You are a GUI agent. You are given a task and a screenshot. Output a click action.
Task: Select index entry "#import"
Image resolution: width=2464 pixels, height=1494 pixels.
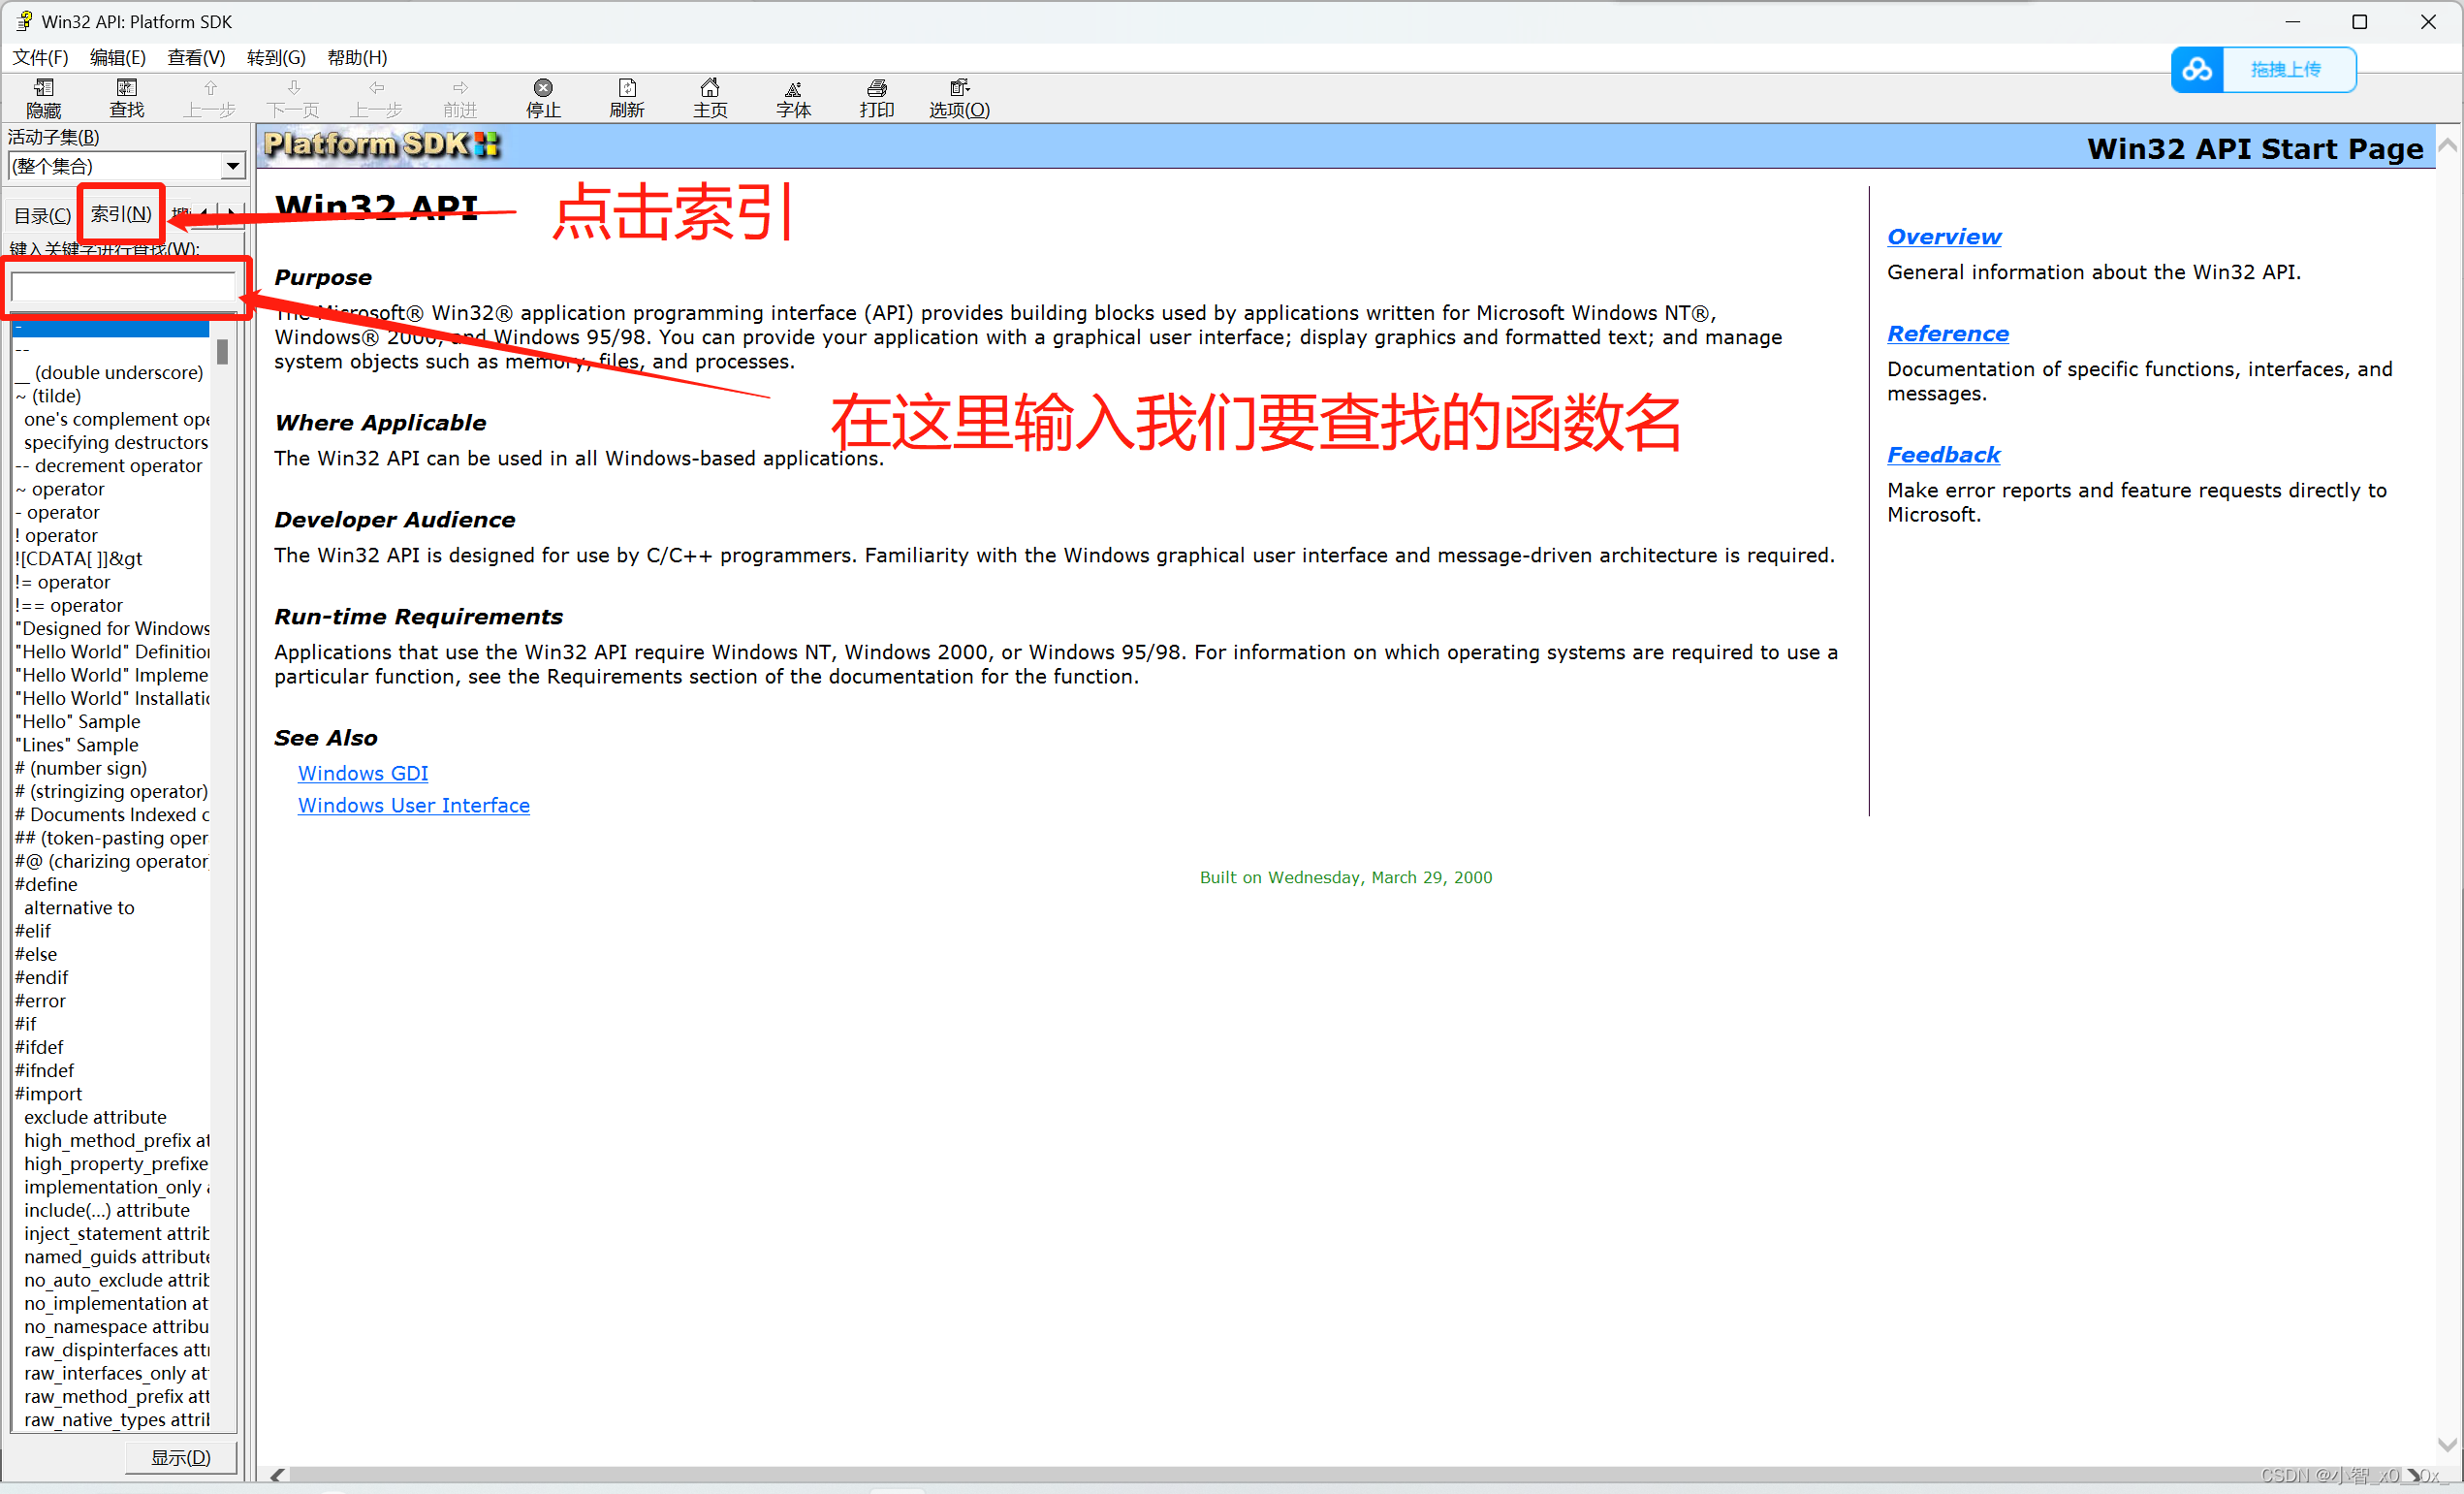coord(48,1093)
